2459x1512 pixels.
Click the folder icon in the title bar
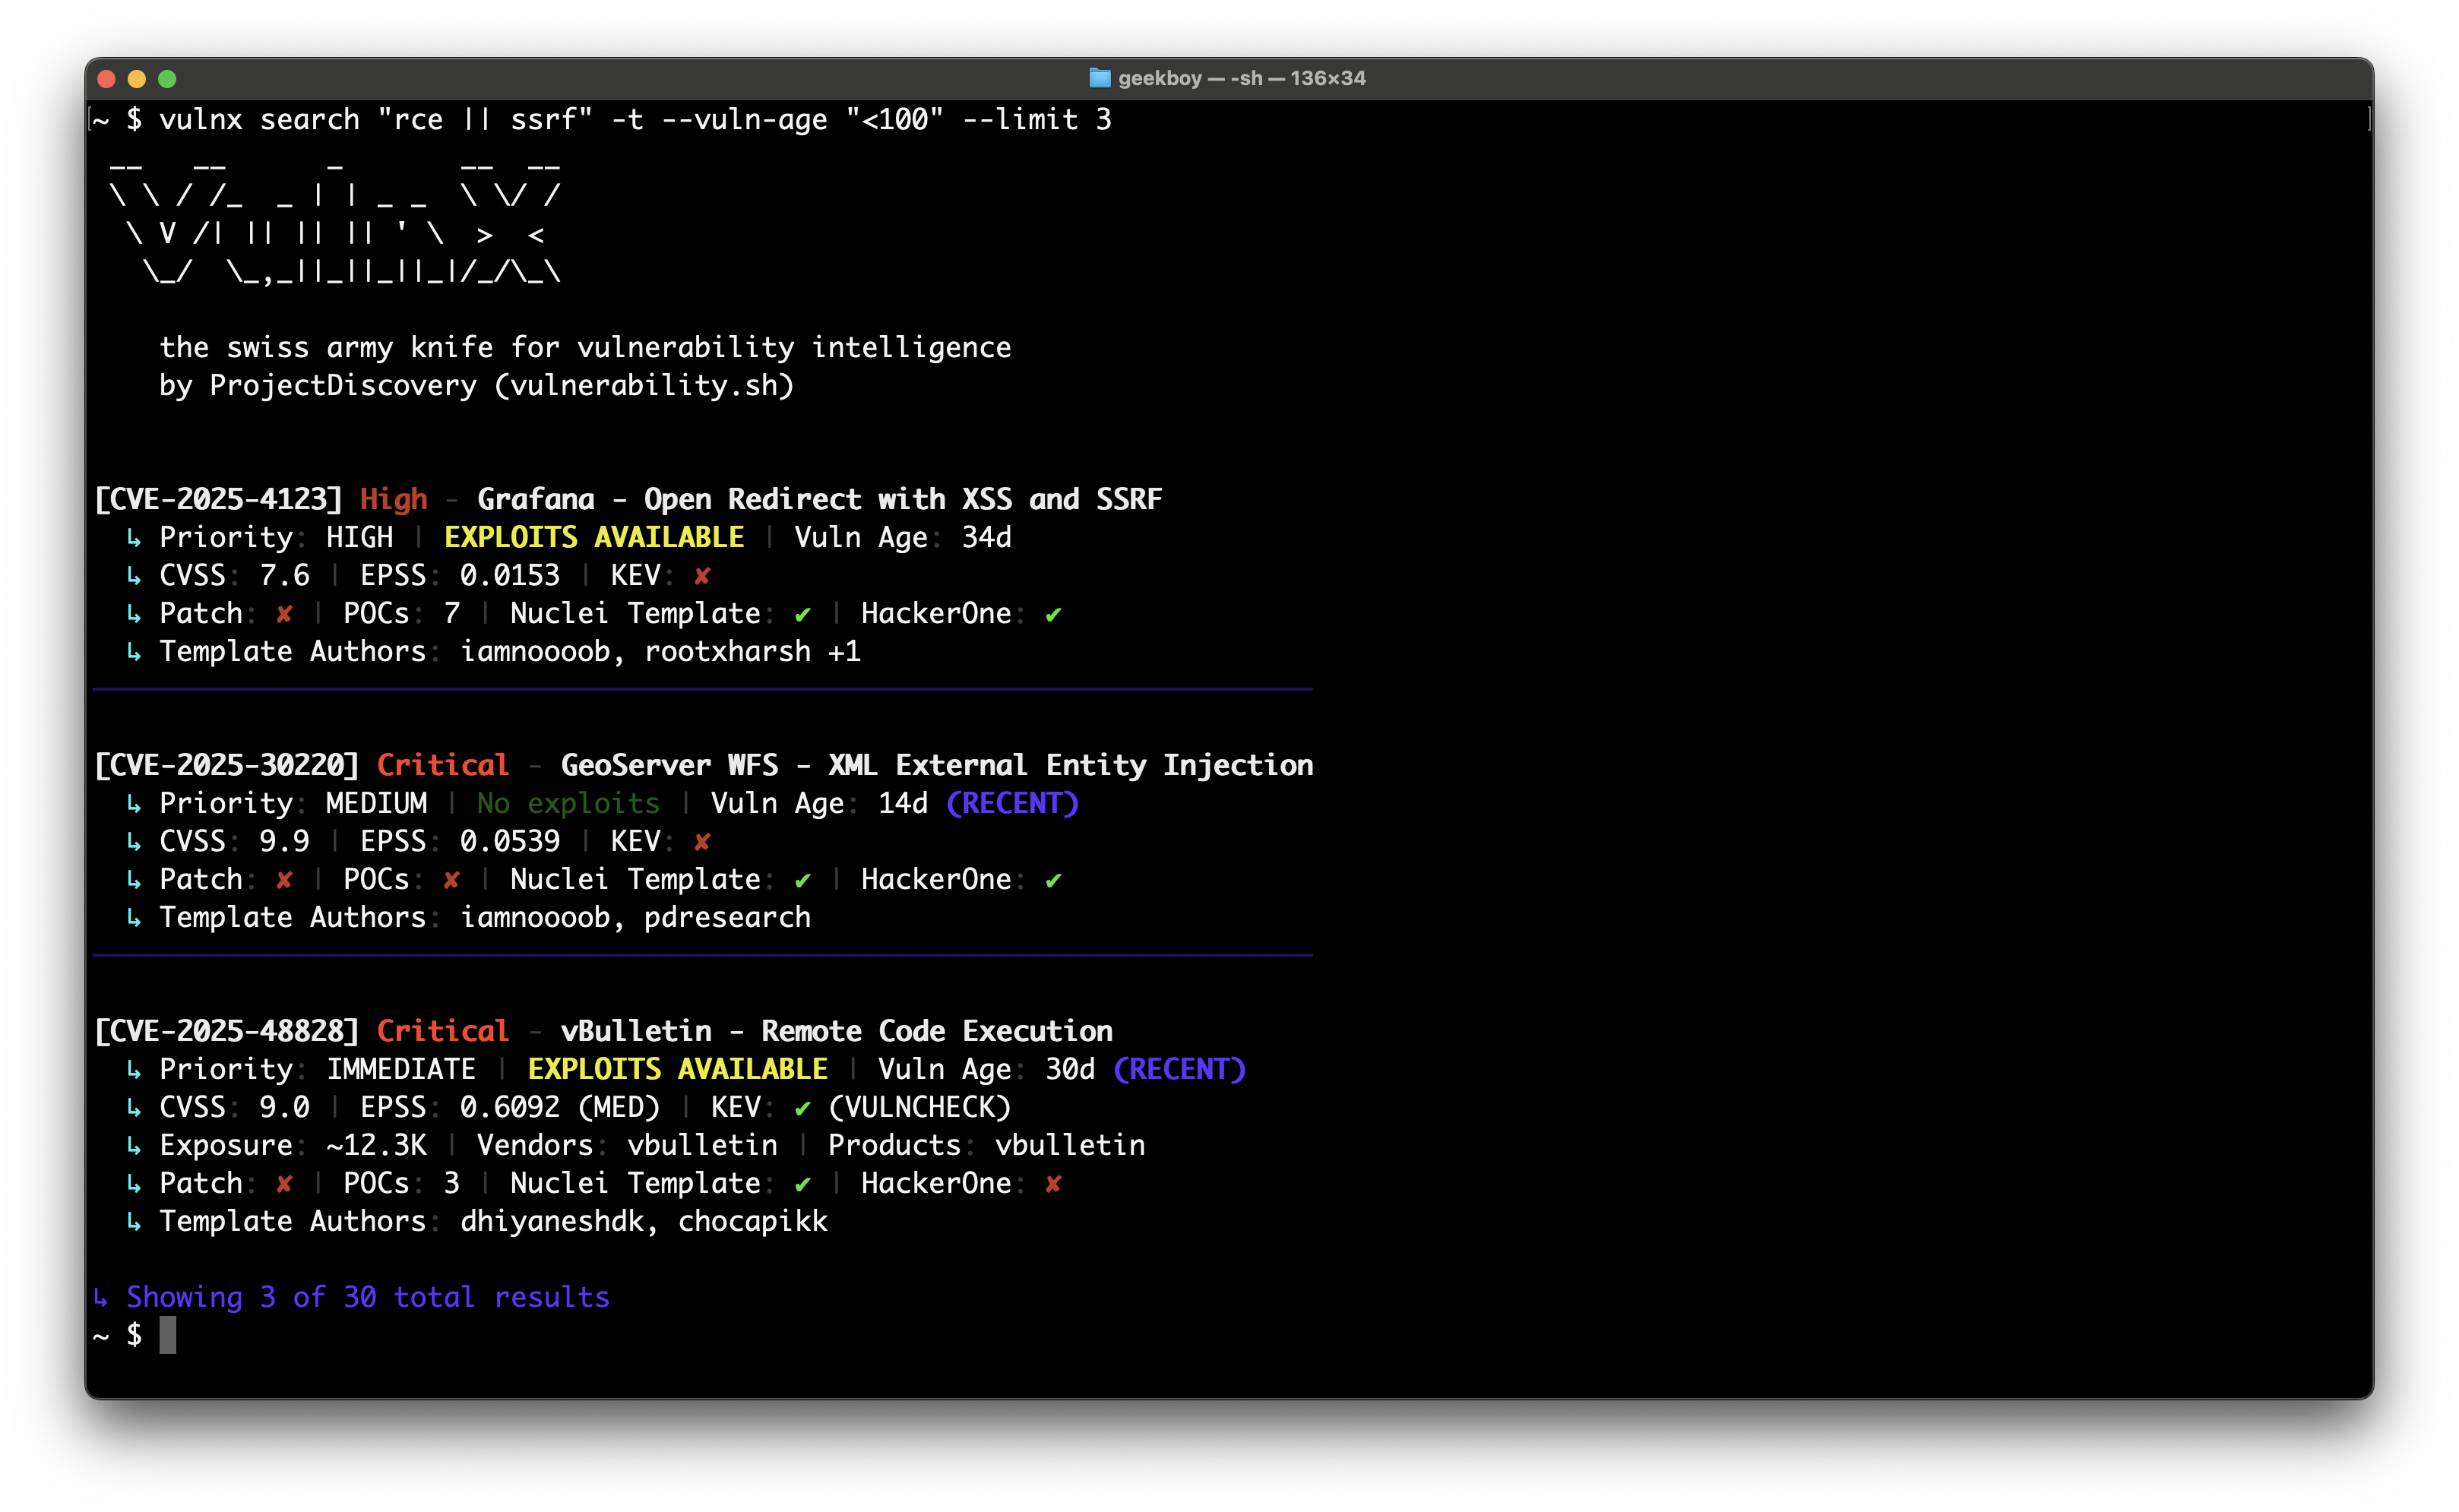click(1099, 78)
